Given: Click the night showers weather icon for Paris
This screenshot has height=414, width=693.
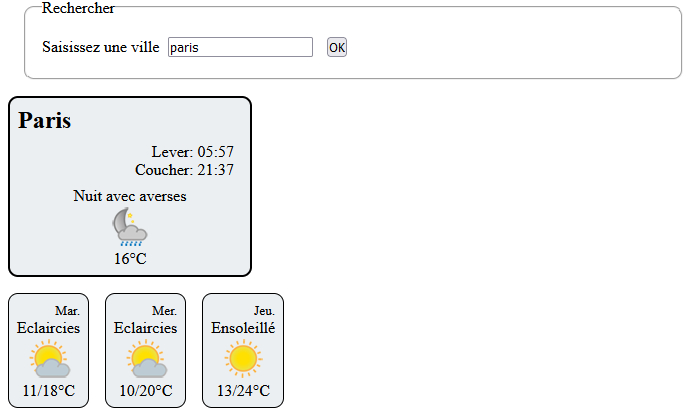Looking at the screenshot, I should point(129,227).
